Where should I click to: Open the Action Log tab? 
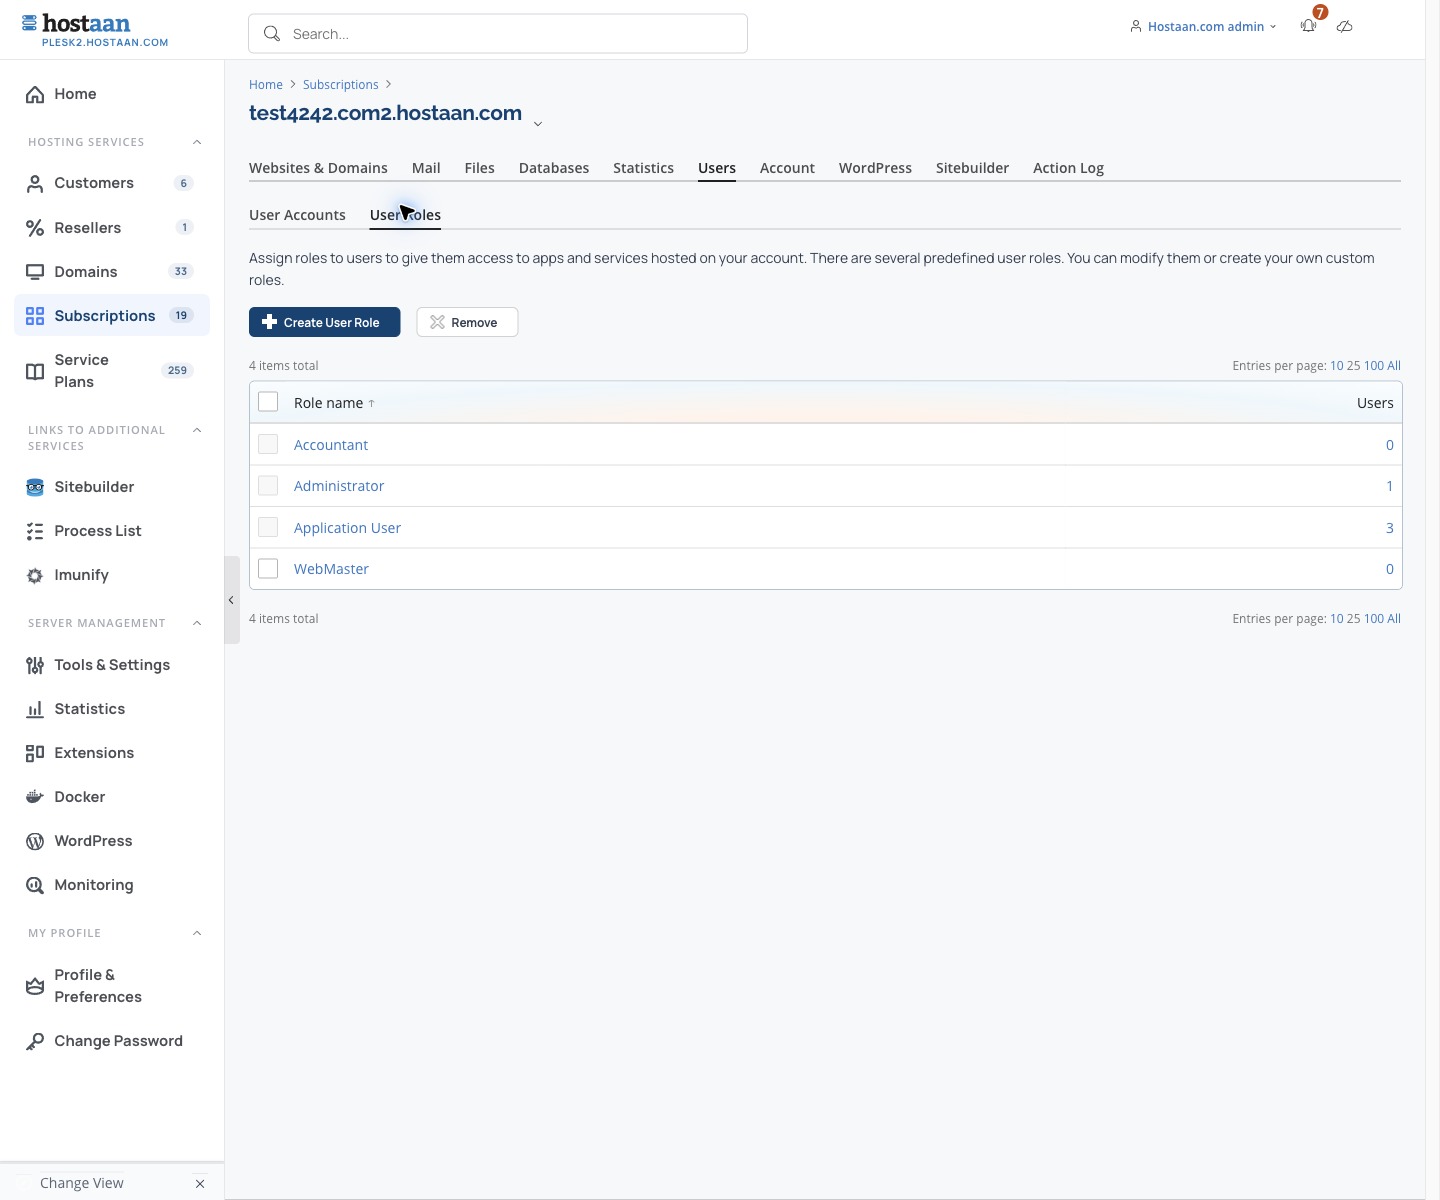pos(1068,168)
